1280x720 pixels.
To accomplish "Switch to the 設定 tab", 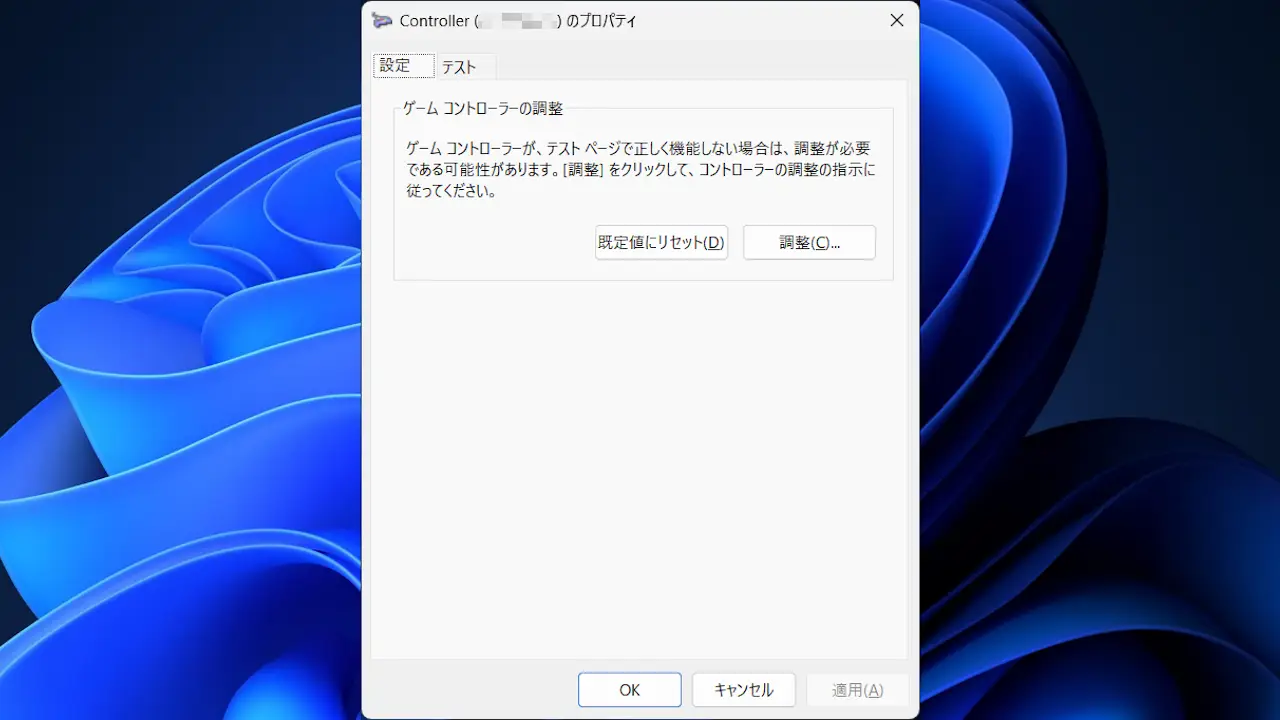I will tap(395, 66).
